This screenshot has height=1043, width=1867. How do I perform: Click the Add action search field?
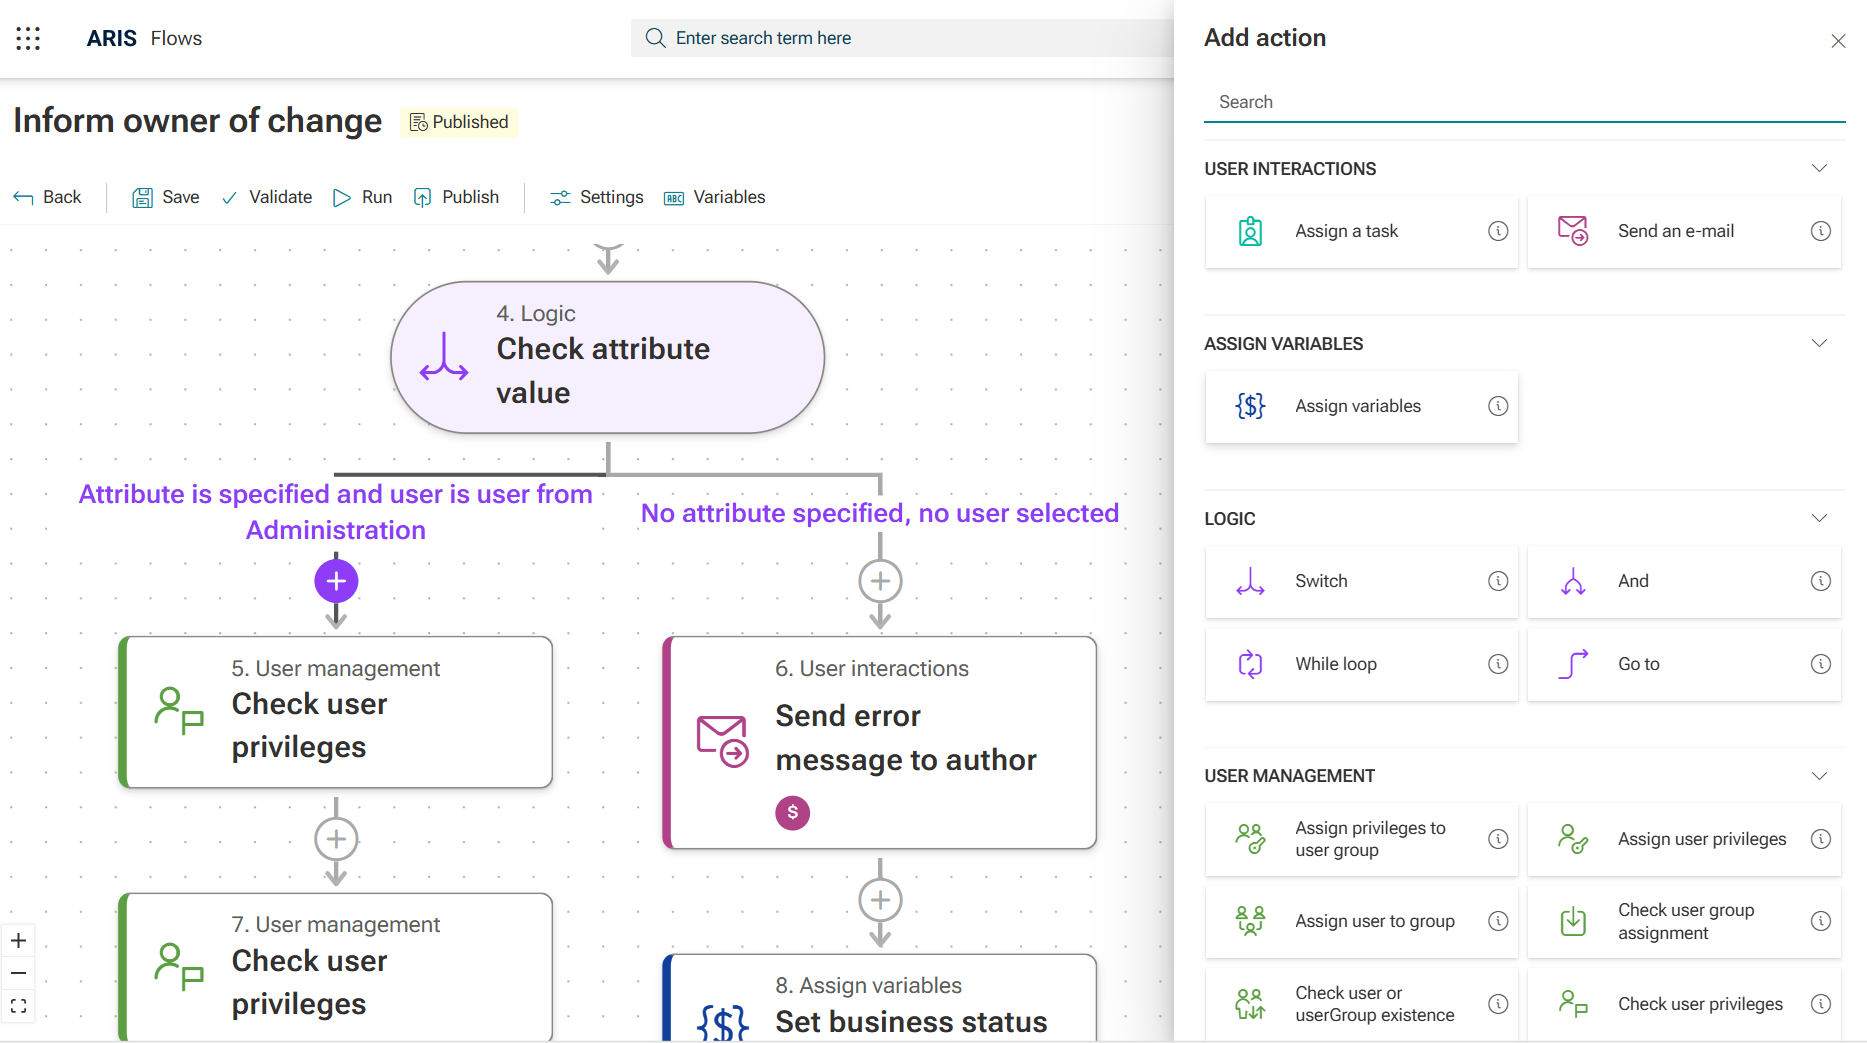point(1523,102)
